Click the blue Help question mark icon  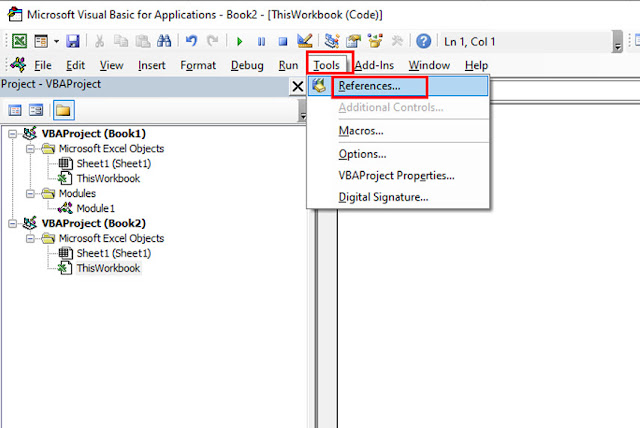(423, 41)
